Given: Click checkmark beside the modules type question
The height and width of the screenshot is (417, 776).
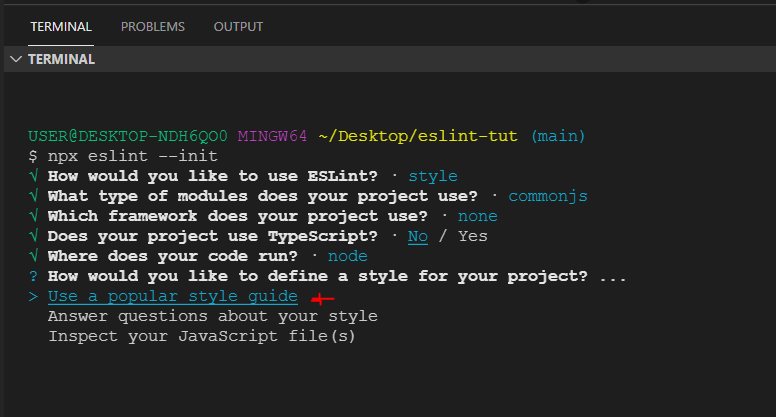Looking at the screenshot, I should [34, 196].
